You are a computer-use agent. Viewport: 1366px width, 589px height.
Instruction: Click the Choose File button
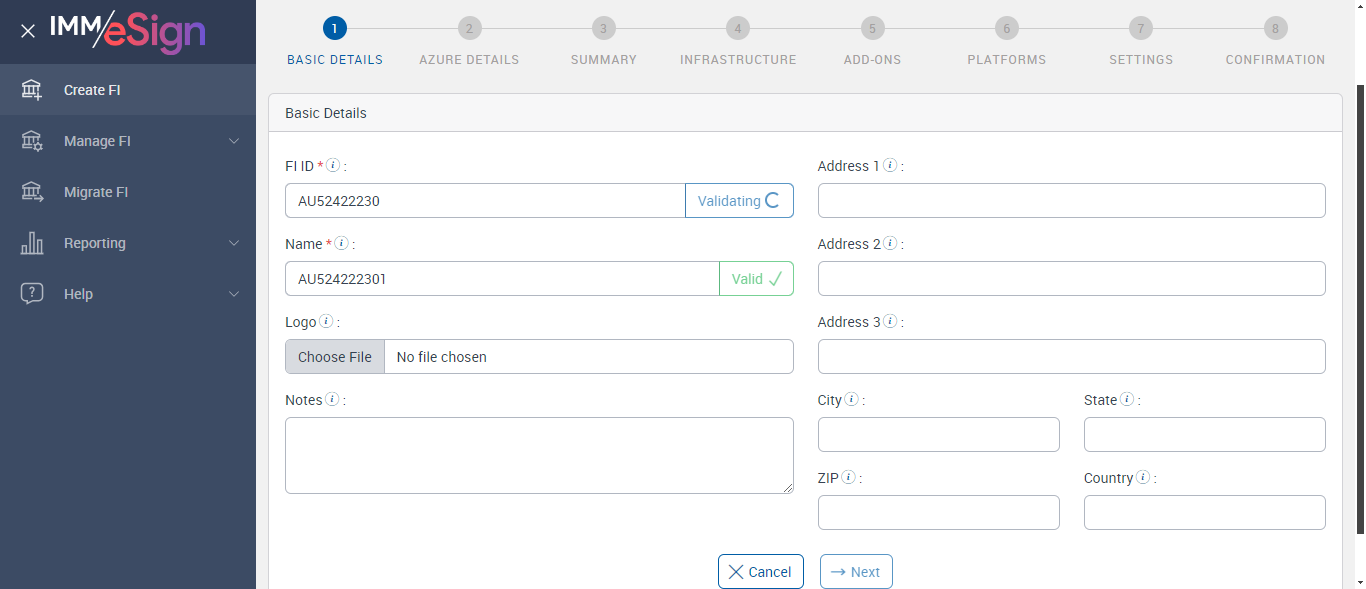[x=335, y=357]
